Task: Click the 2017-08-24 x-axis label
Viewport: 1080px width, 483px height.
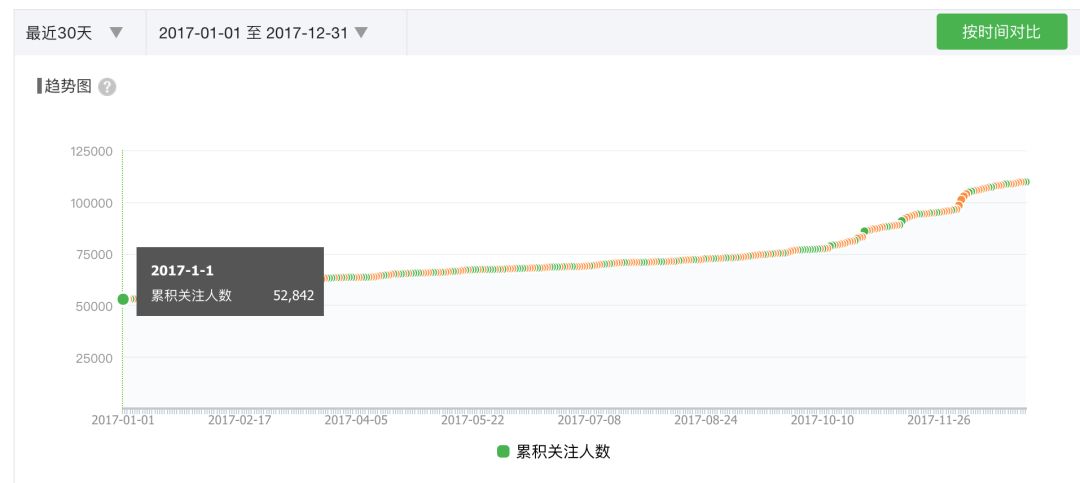Action: click(705, 420)
